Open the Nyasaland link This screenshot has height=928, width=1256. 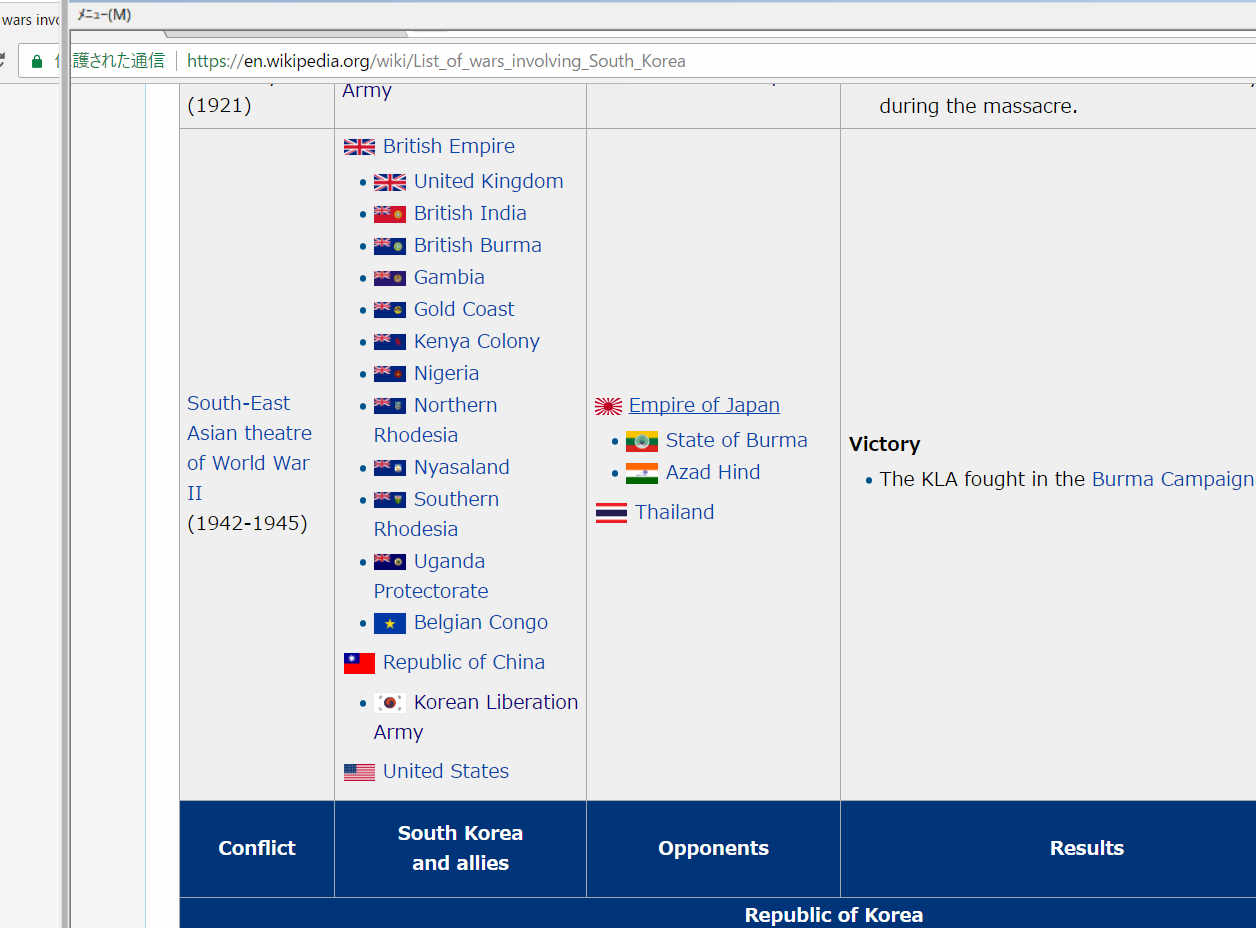(x=461, y=467)
